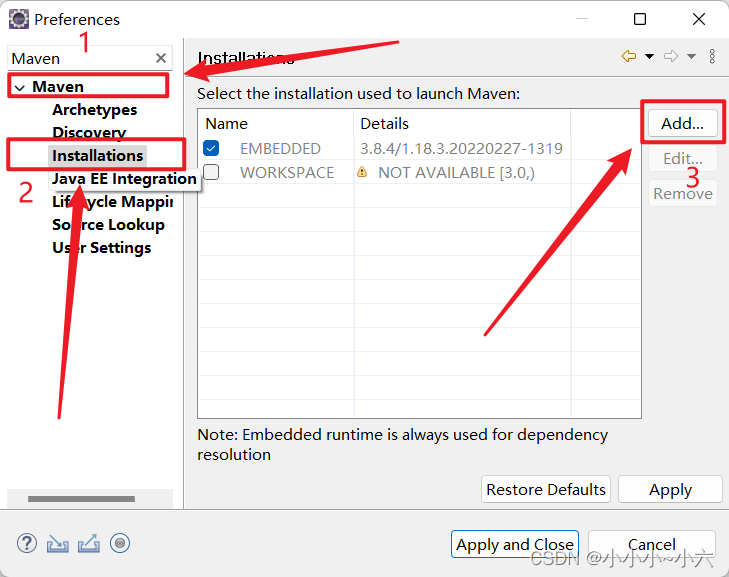Open Java EE Integration page
Screen dimensions: 729x577
click(124, 179)
